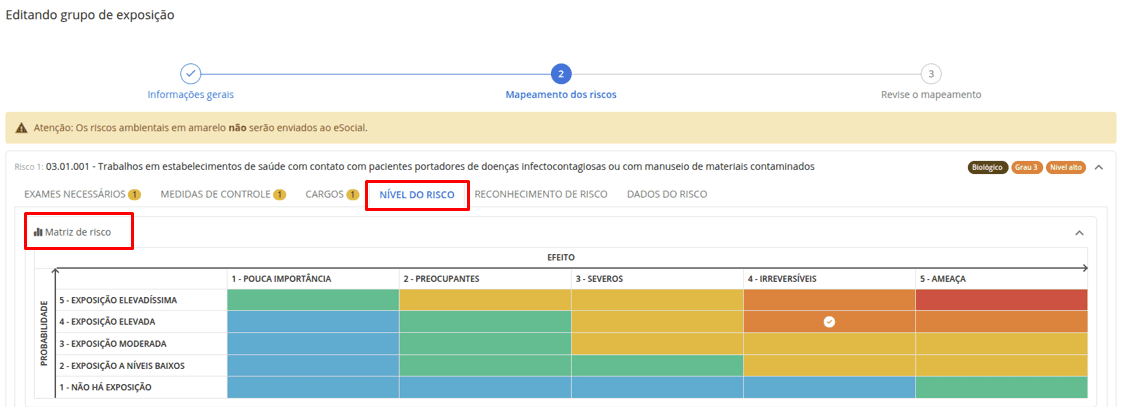Image resolution: width=1125 pixels, height=407 pixels.
Task: Click the Biológico badge
Action: tap(988, 167)
